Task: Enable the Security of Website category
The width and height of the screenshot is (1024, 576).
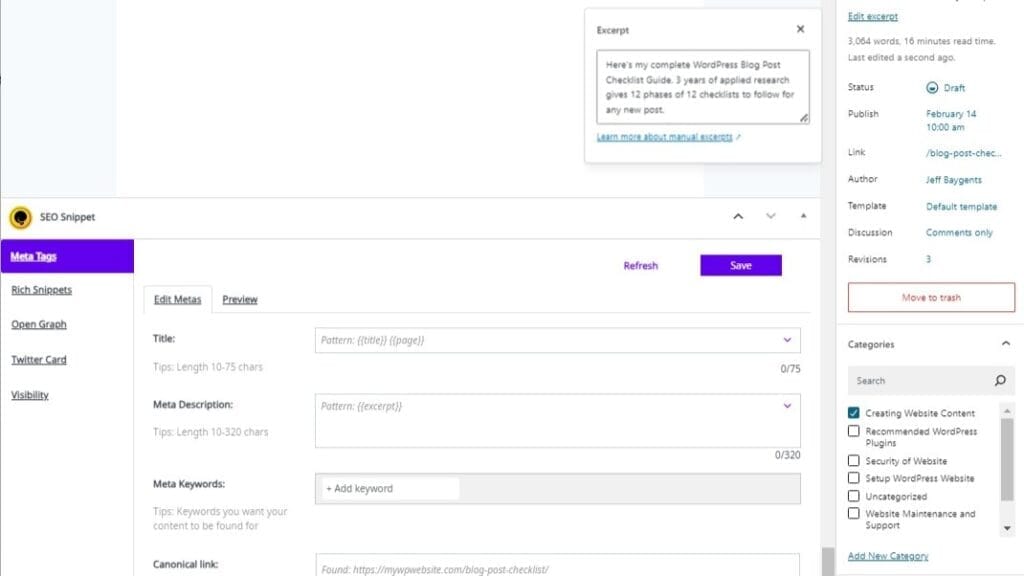Action: 853,460
